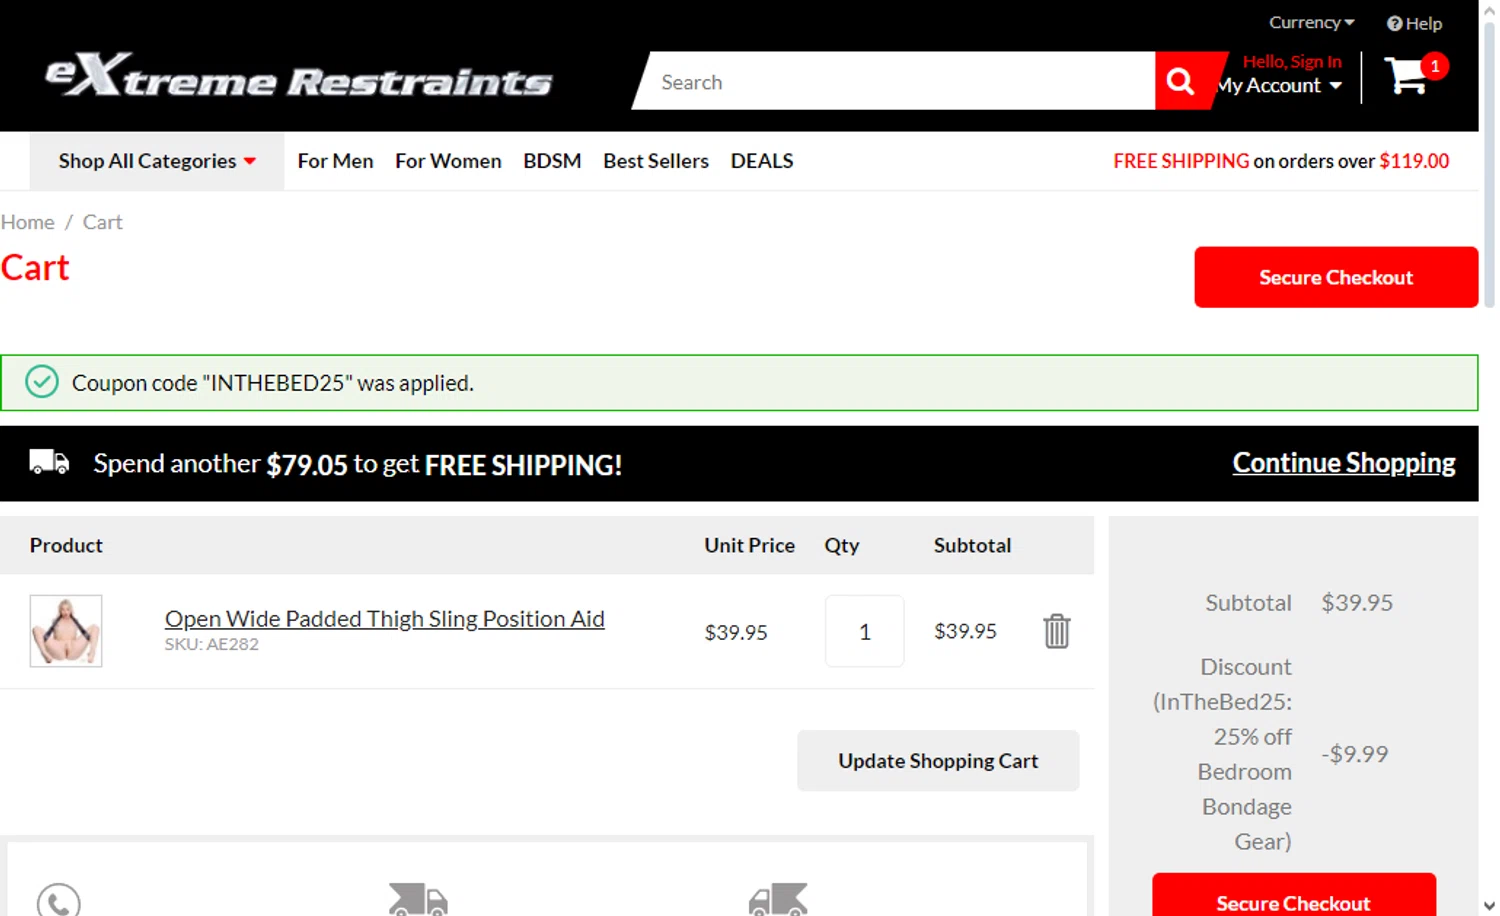Open the Currency dropdown
The height and width of the screenshot is (916, 1500).
click(1311, 22)
